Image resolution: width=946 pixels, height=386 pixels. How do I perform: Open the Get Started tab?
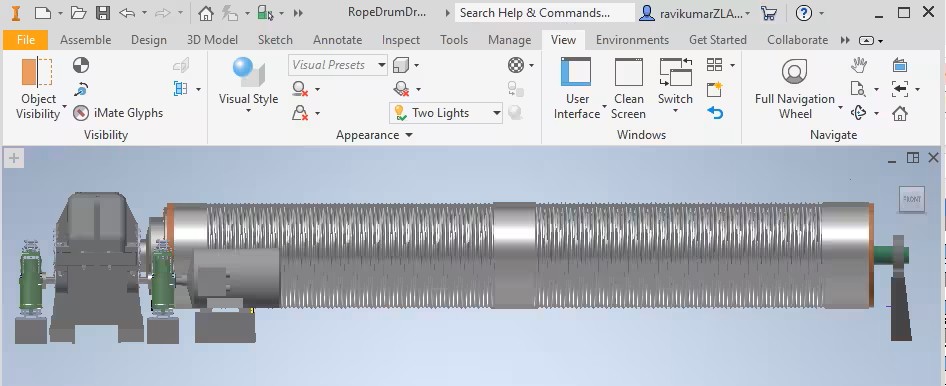point(718,40)
